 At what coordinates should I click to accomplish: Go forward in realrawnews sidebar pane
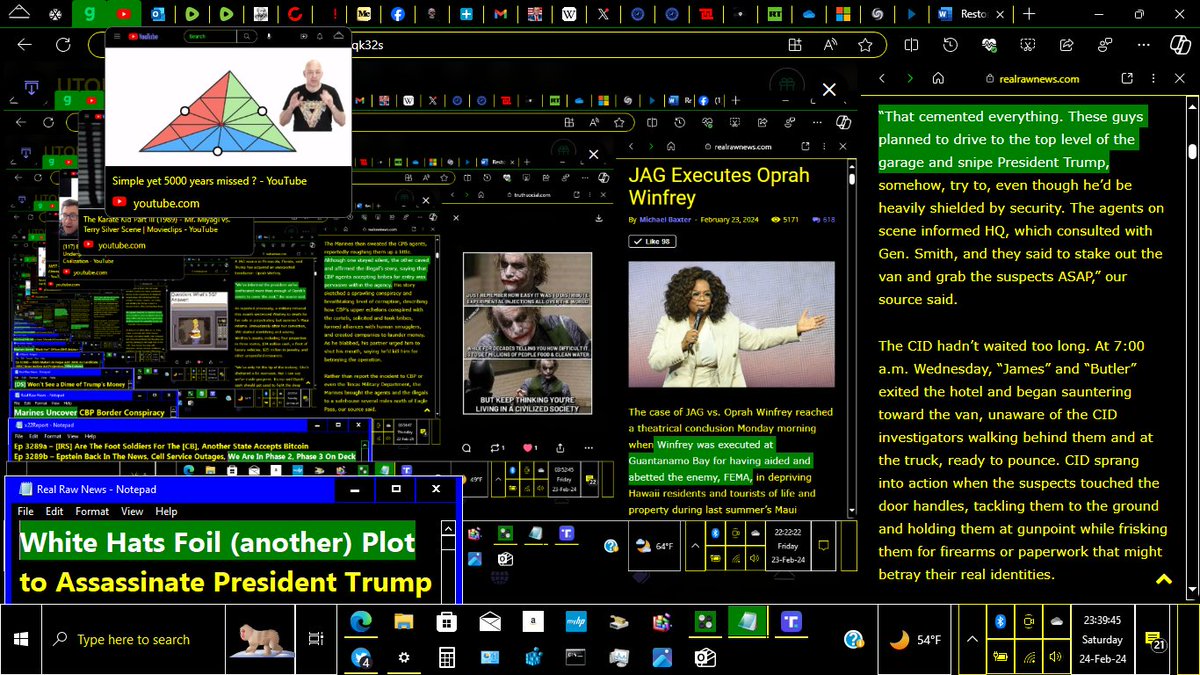909,78
